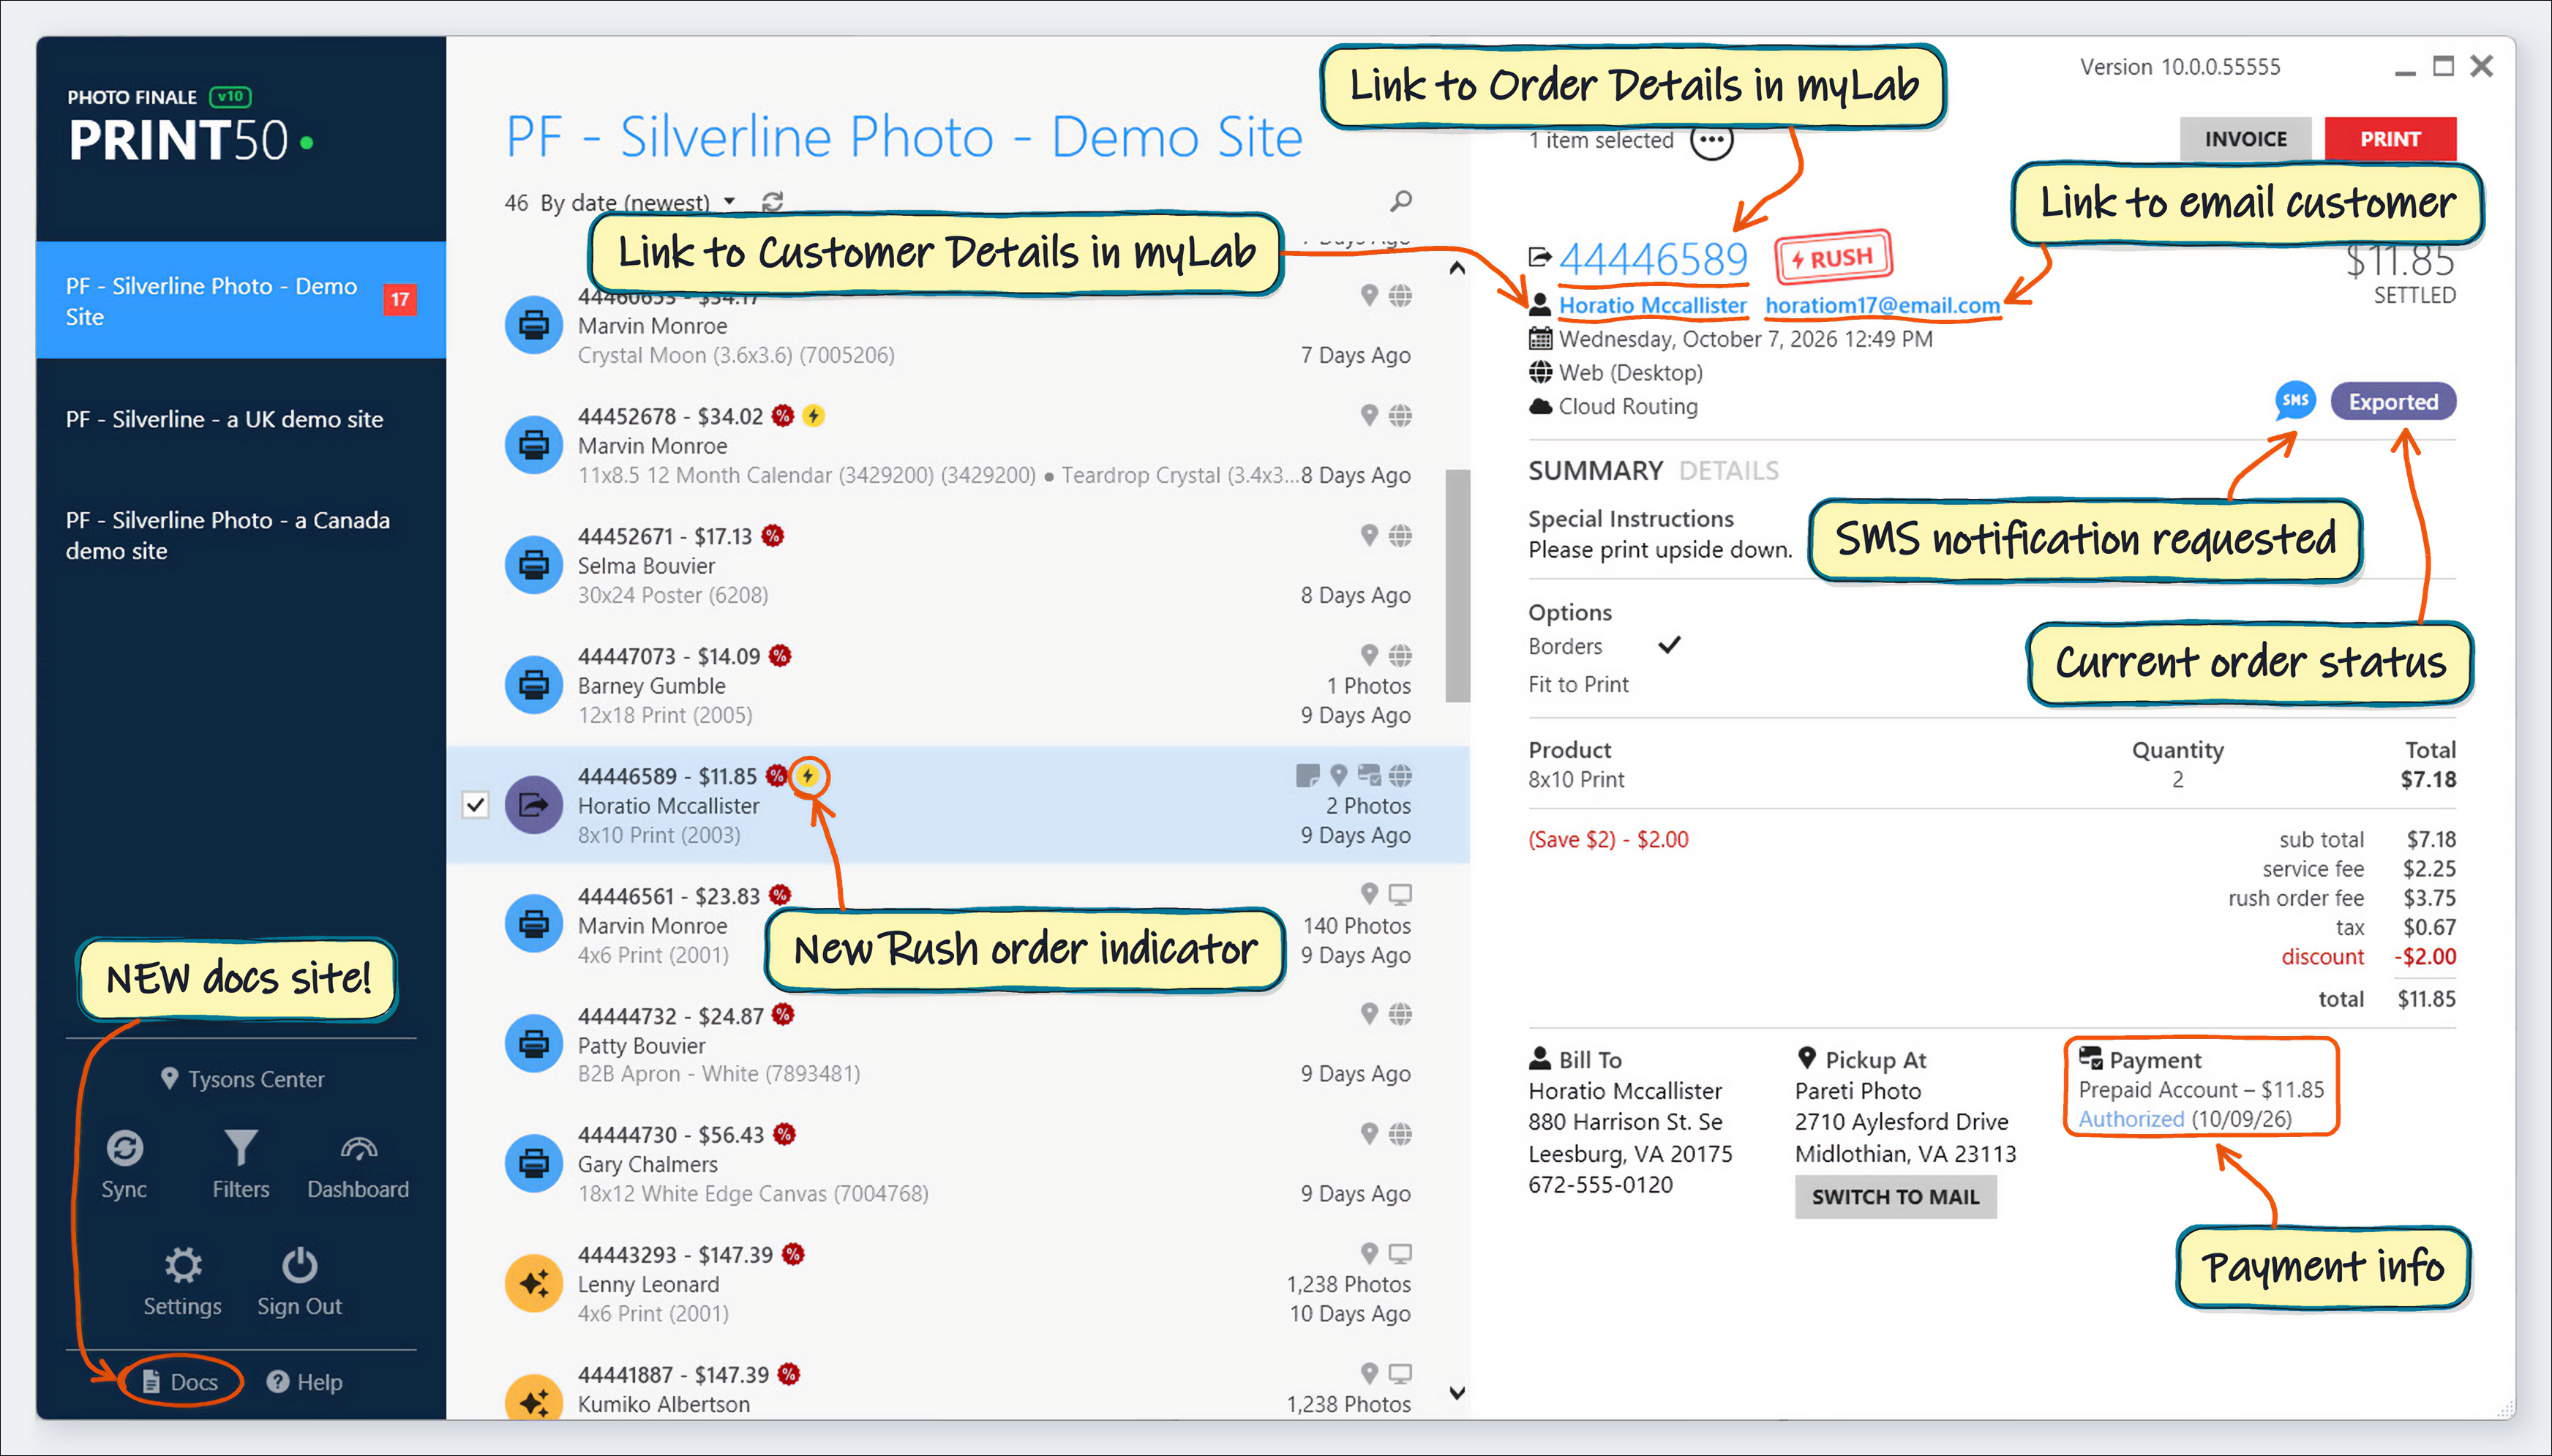This screenshot has width=2552, height=1456.
Task: Select order 44444730 Gary Chalmers
Action: [x=957, y=1164]
